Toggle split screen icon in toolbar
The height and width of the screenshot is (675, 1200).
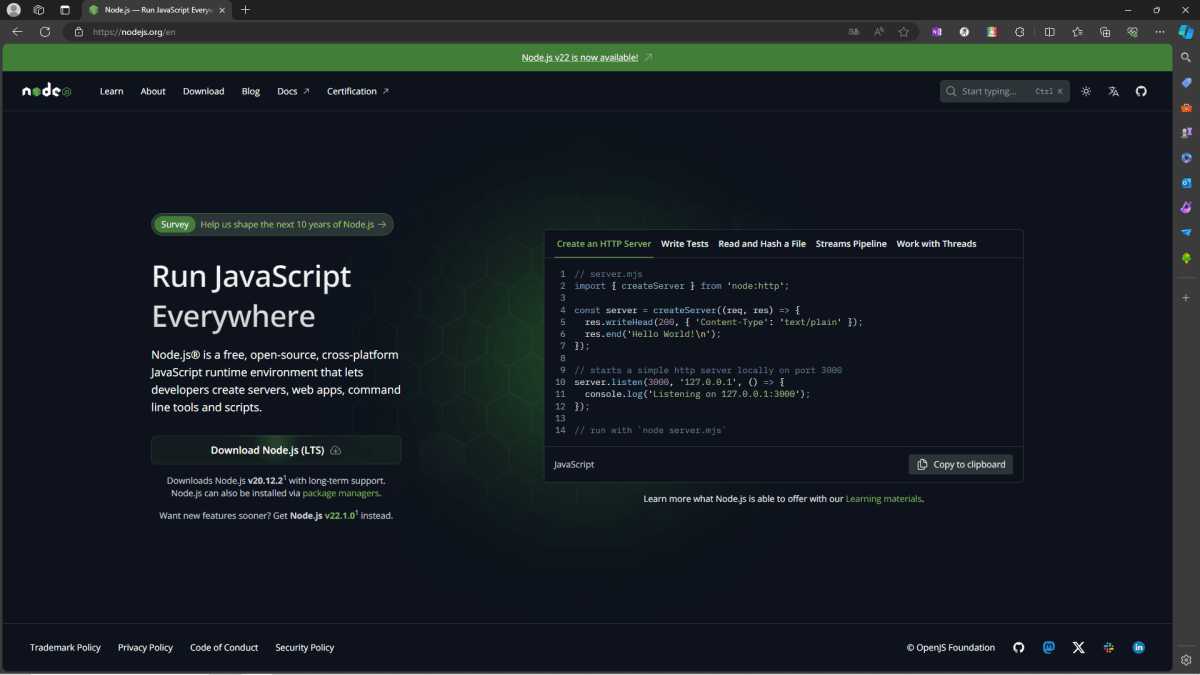(1049, 32)
